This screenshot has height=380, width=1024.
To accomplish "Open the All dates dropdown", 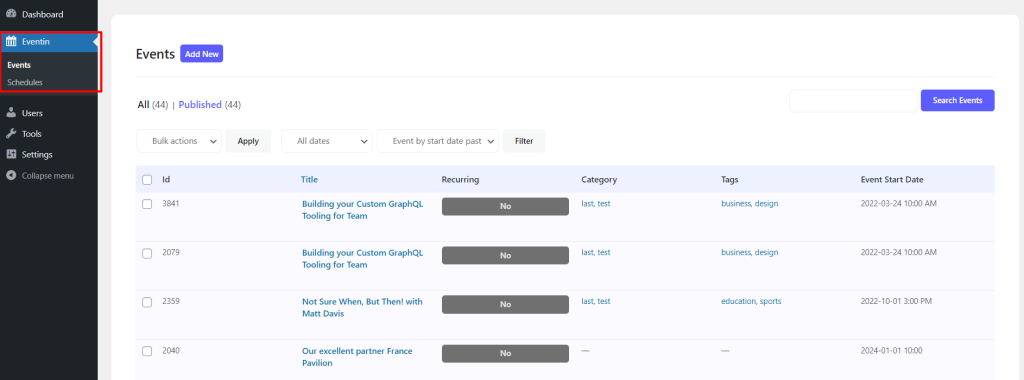I will [327, 141].
